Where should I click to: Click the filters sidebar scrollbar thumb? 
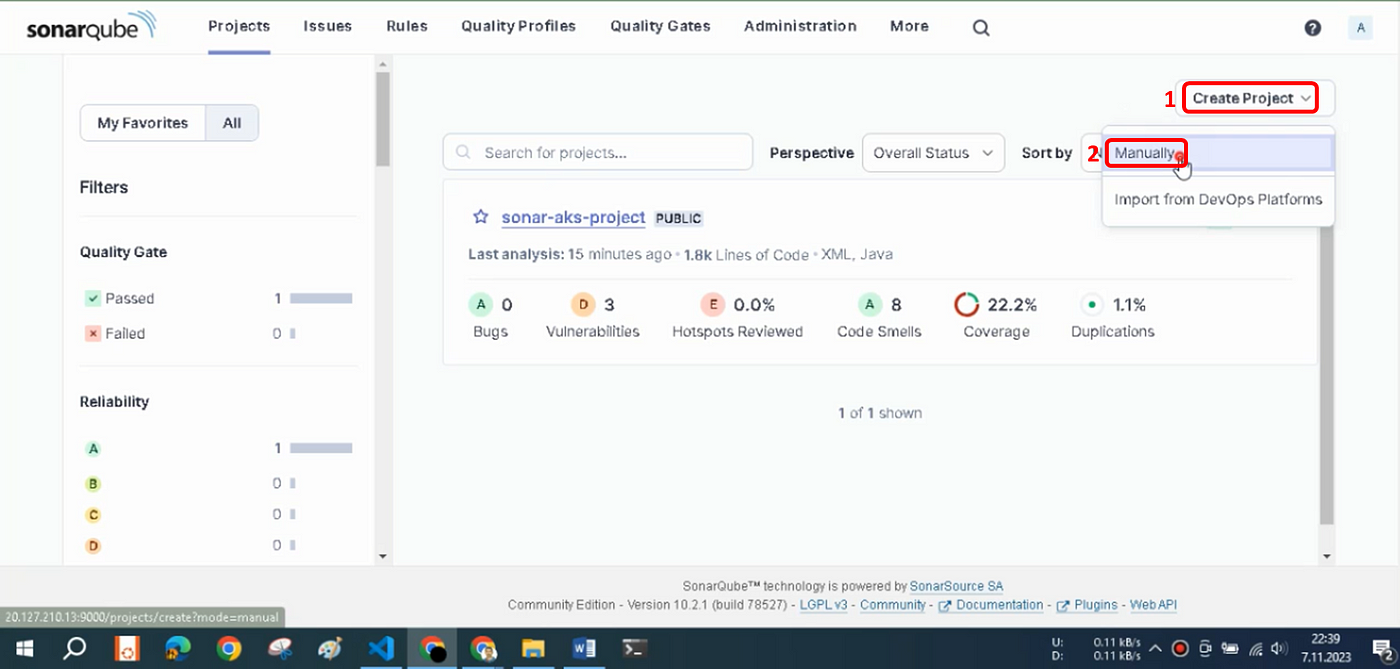[x=382, y=119]
